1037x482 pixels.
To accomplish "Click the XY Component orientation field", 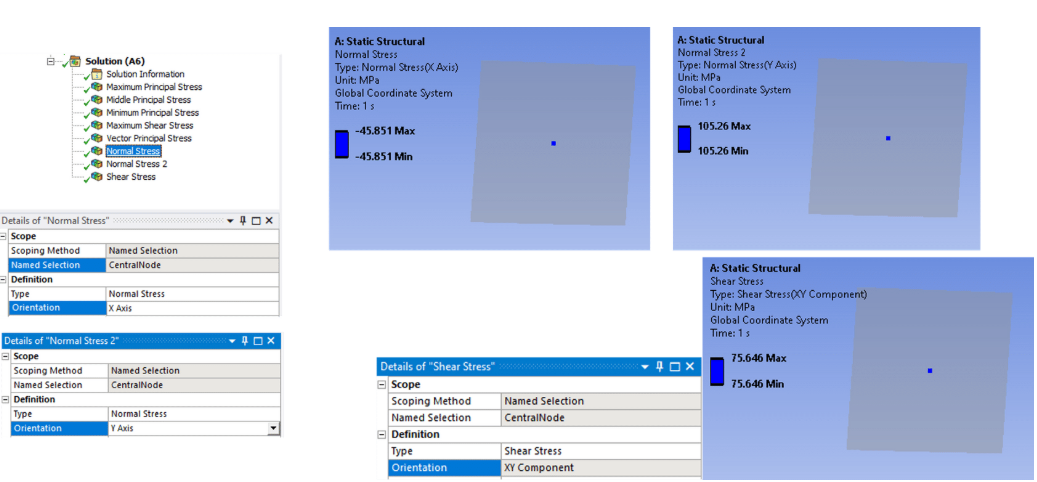I will pos(600,468).
